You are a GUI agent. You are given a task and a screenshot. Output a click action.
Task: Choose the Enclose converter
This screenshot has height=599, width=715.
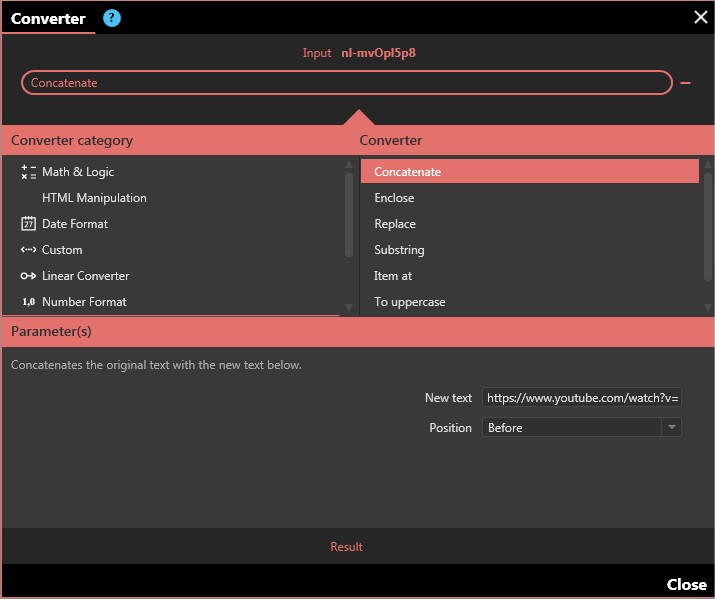[x=394, y=198]
